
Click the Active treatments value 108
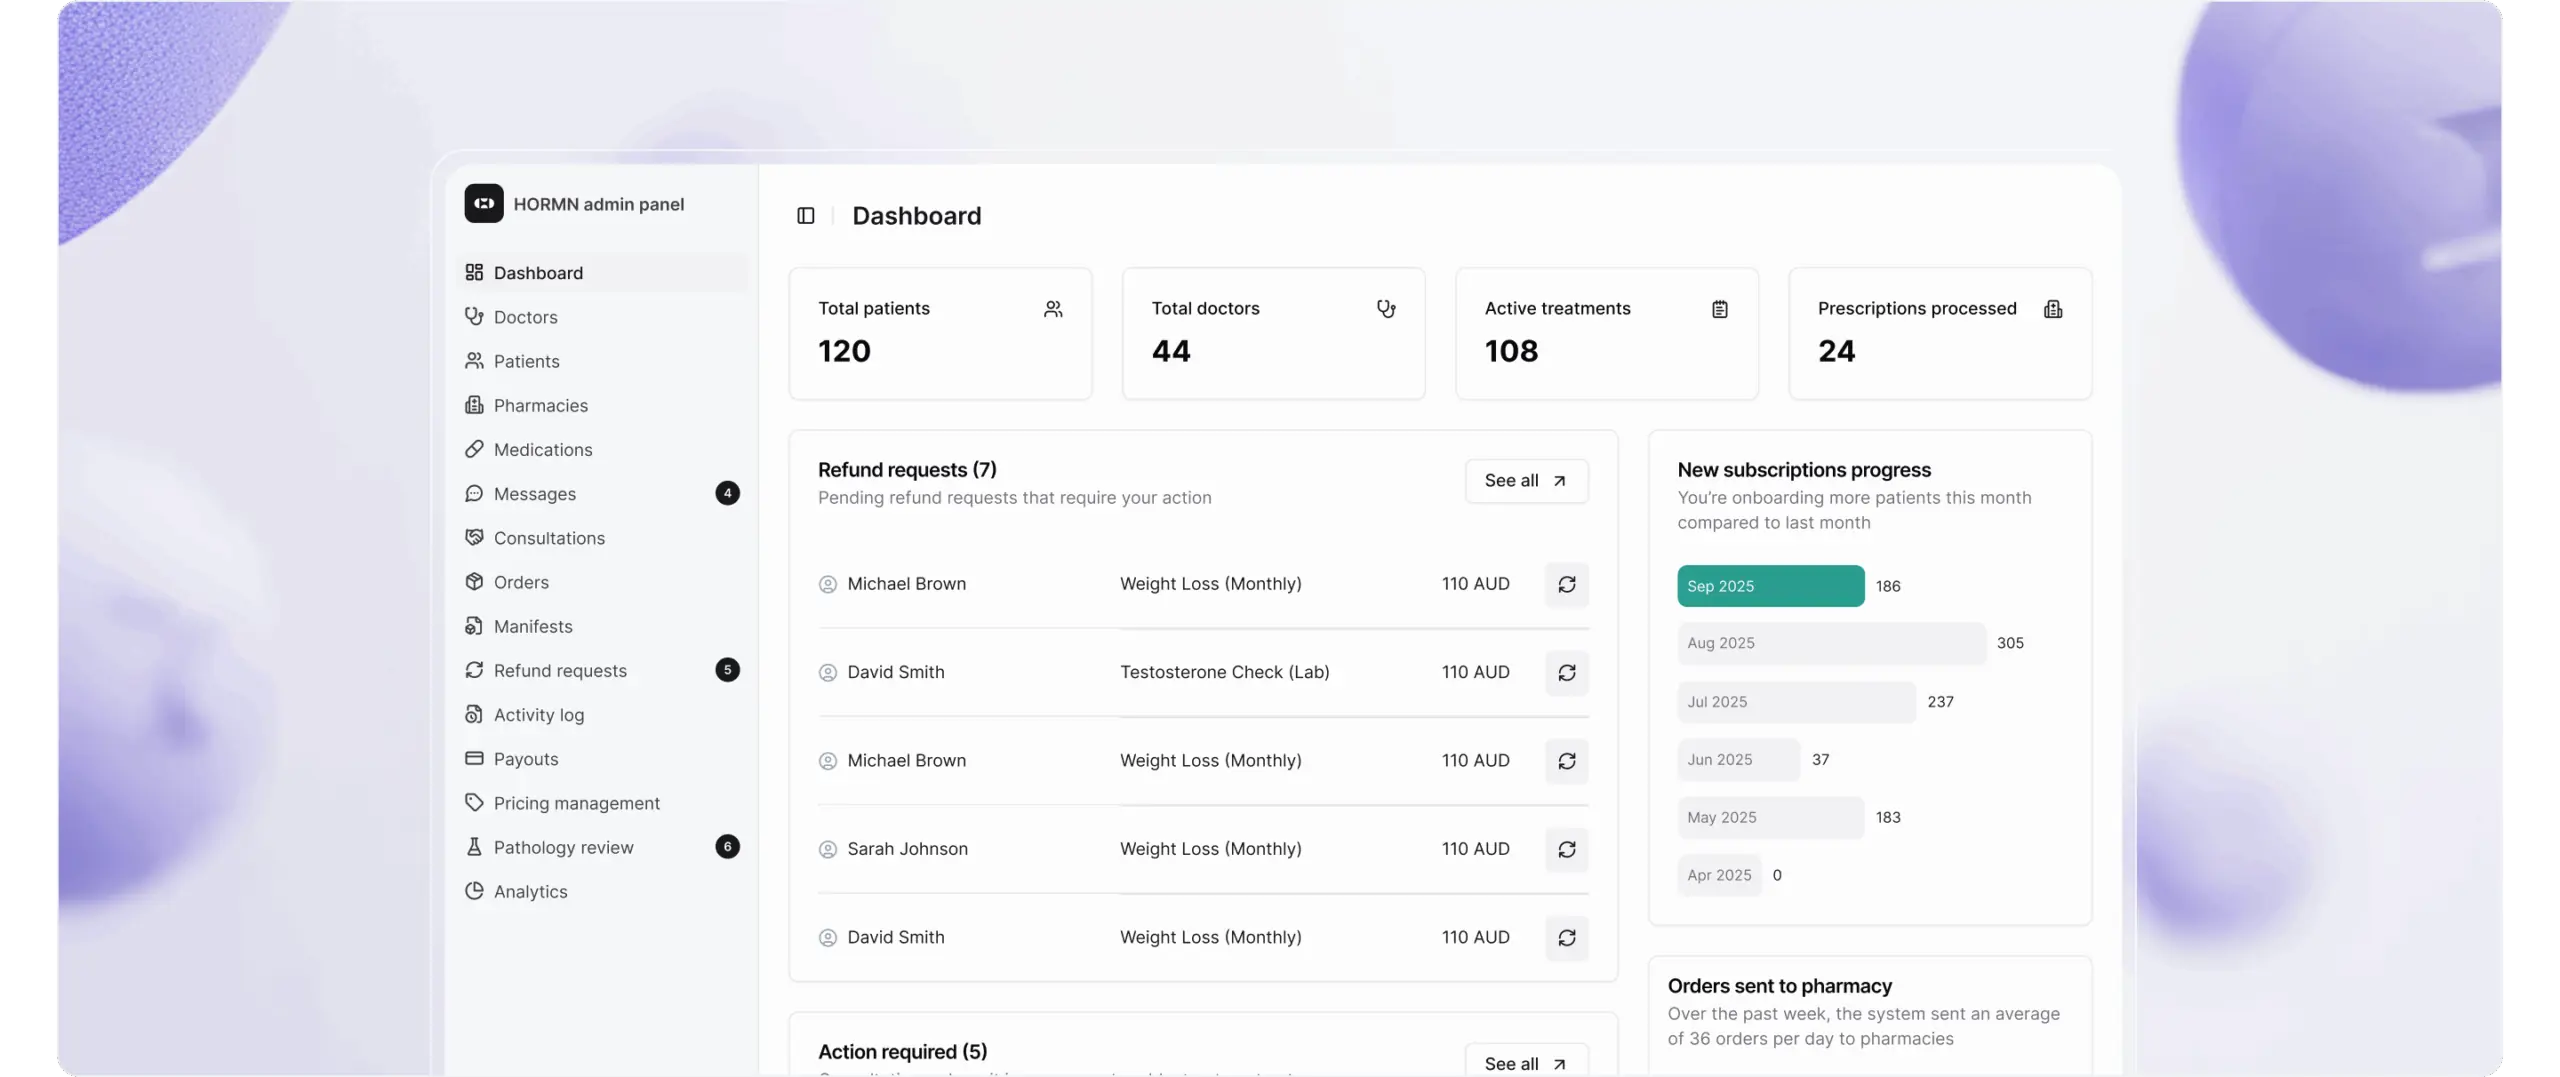point(1511,351)
